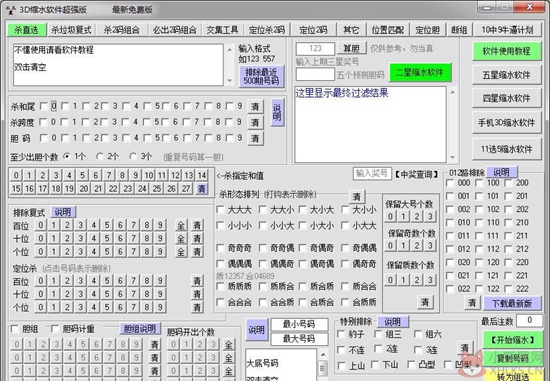Start filtering with 【开始缩水】
Screen dimensions: 550x381
pyautogui.click(x=512, y=340)
